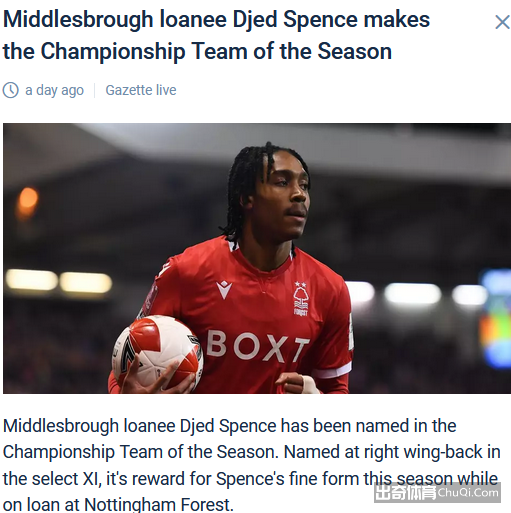511x513 pixels.
Task: Click the words 'Nottingham Forest' in paragraph
Action: [158, 505]
